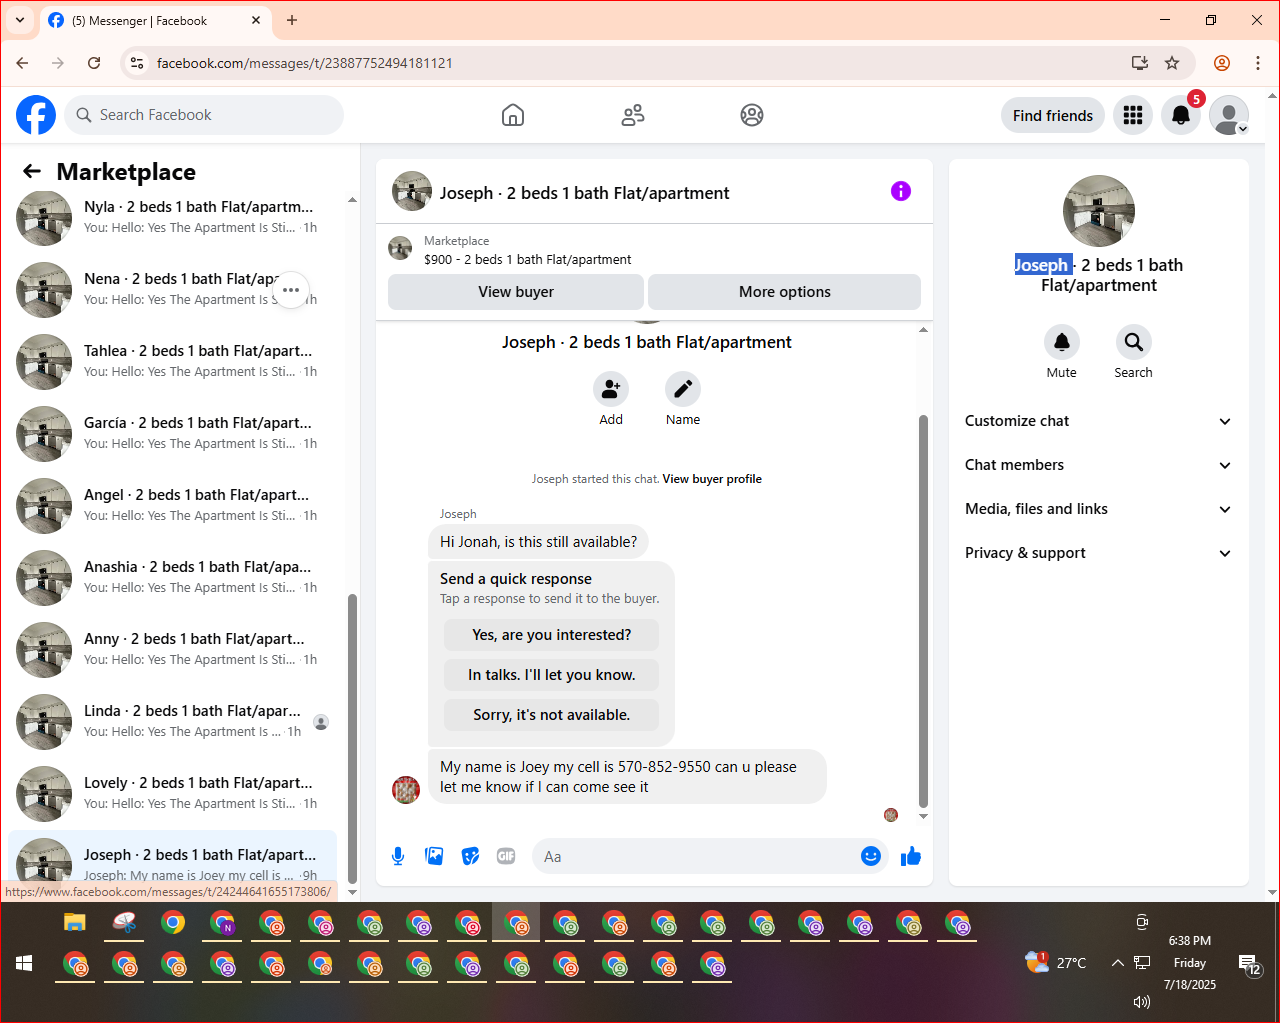This screenshot has height=1023, width=1280.
Task: Open the Angel conversation
Action: pyautogui.click(x=172, y=506)
